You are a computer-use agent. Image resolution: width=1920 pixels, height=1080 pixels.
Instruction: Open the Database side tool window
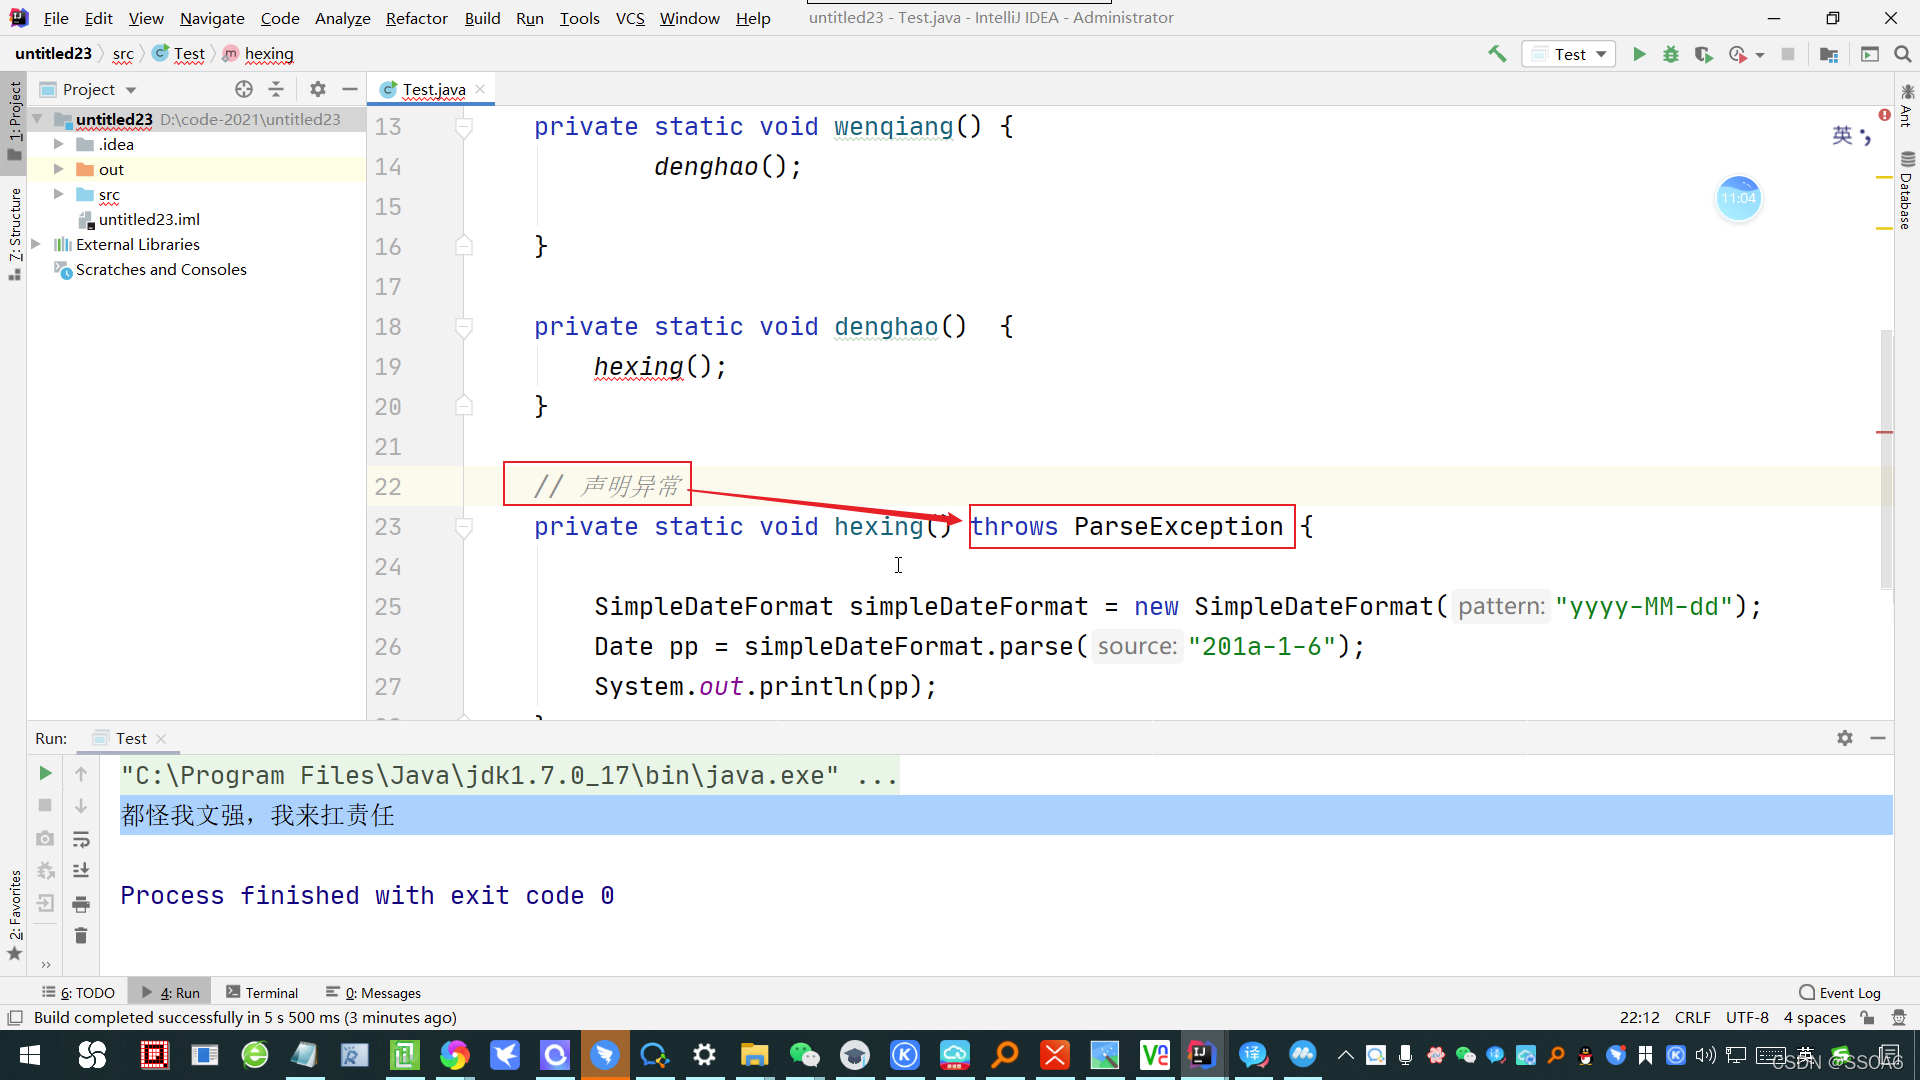(x=1907, y=191)
